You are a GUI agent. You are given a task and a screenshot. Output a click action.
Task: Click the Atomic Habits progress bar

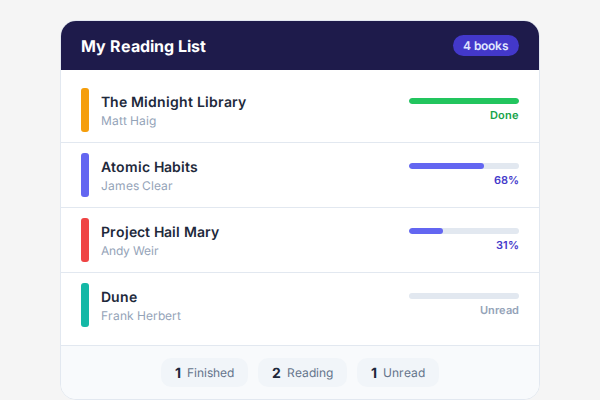click(x=464, y=166)
